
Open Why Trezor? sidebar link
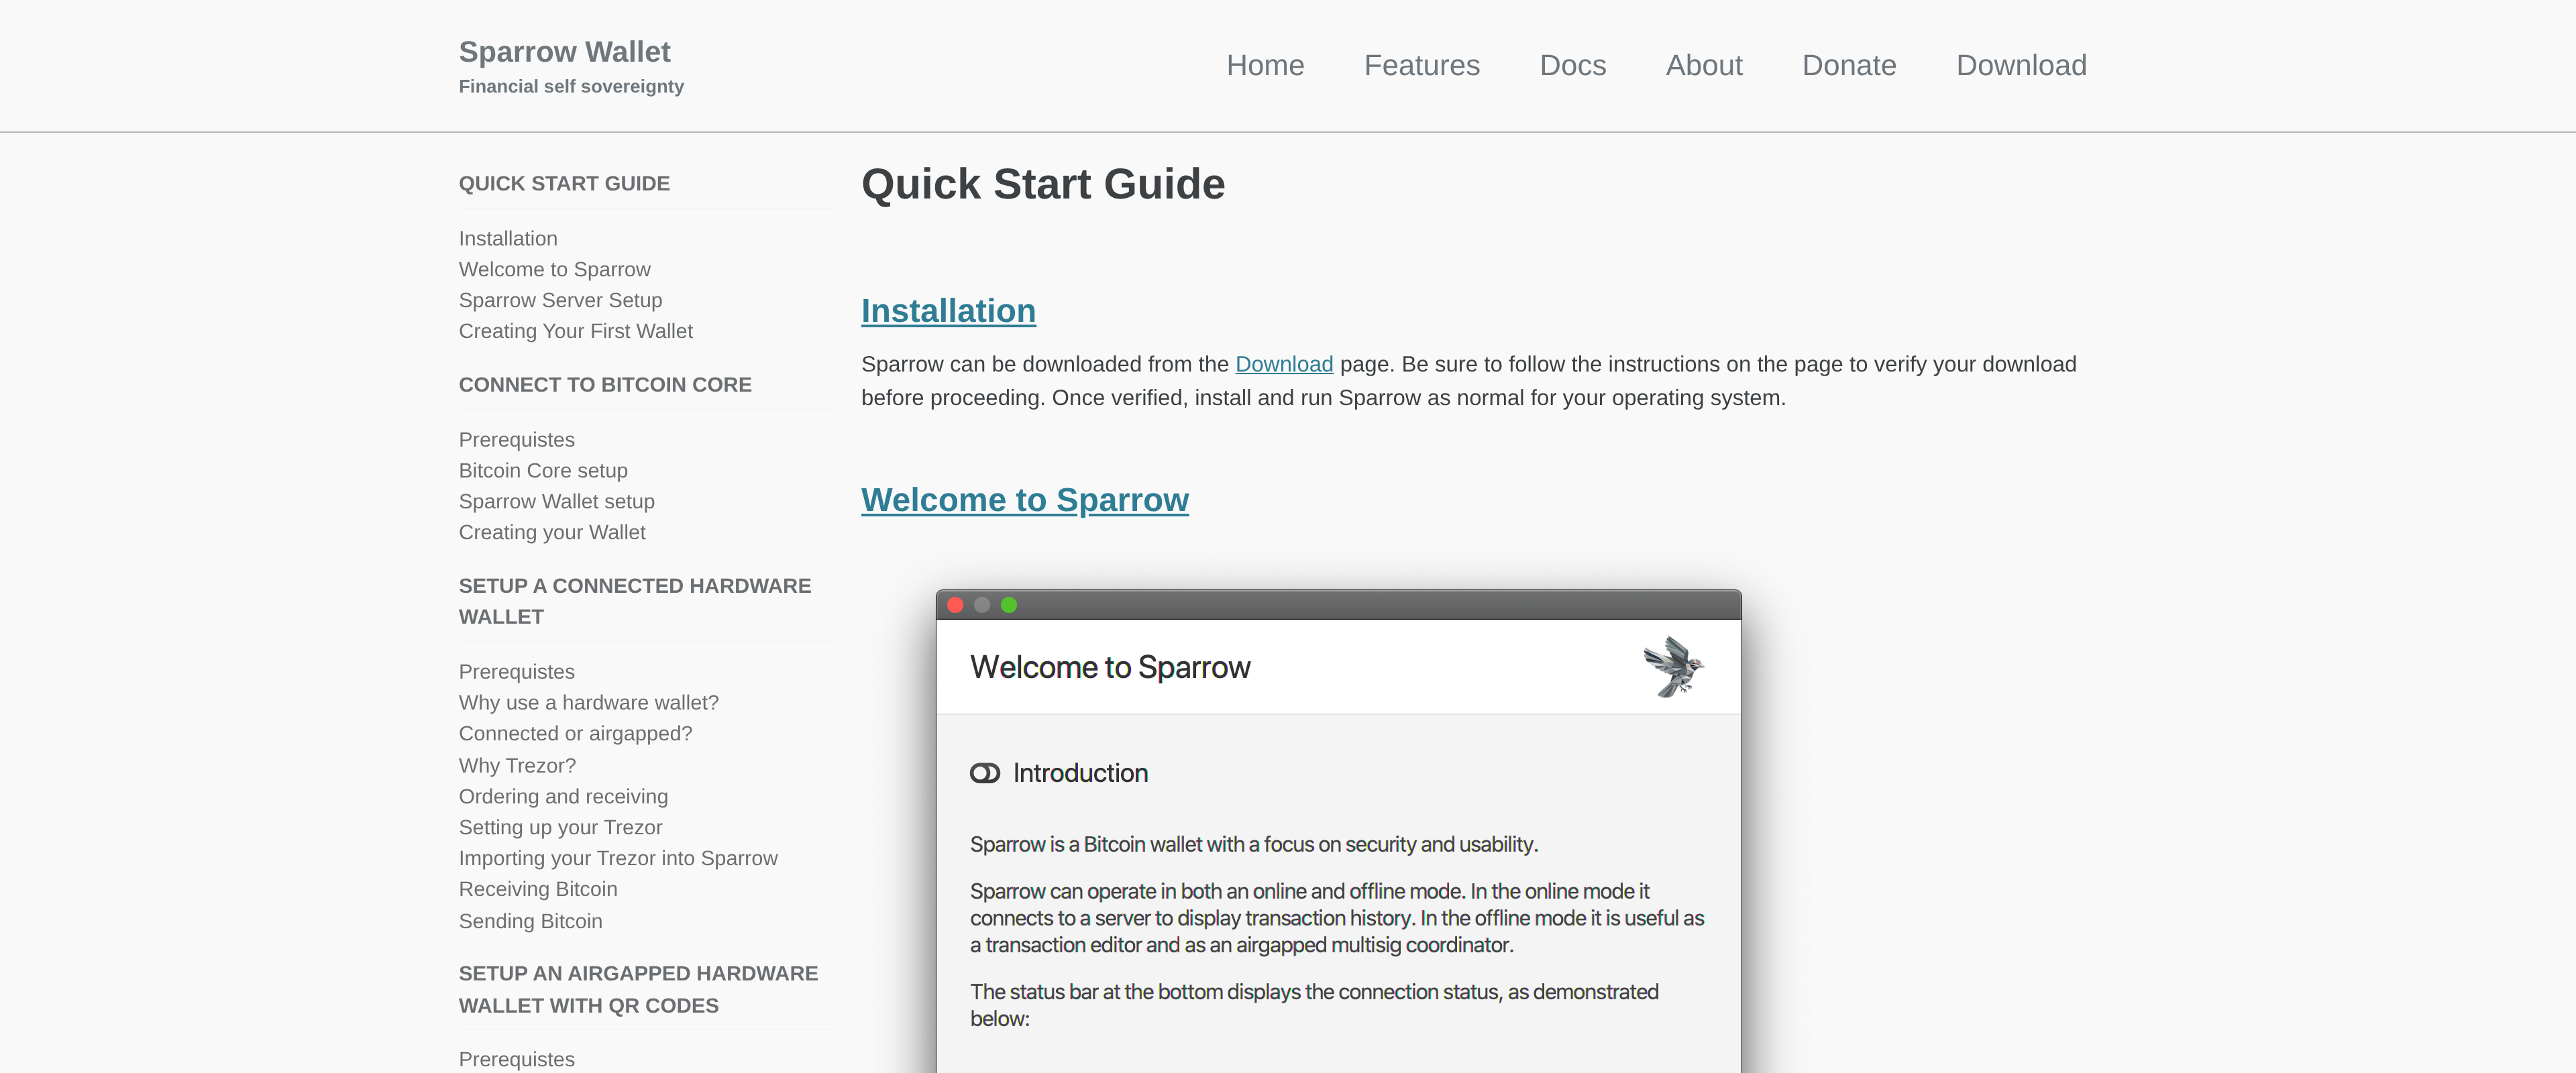pos(517,766)
